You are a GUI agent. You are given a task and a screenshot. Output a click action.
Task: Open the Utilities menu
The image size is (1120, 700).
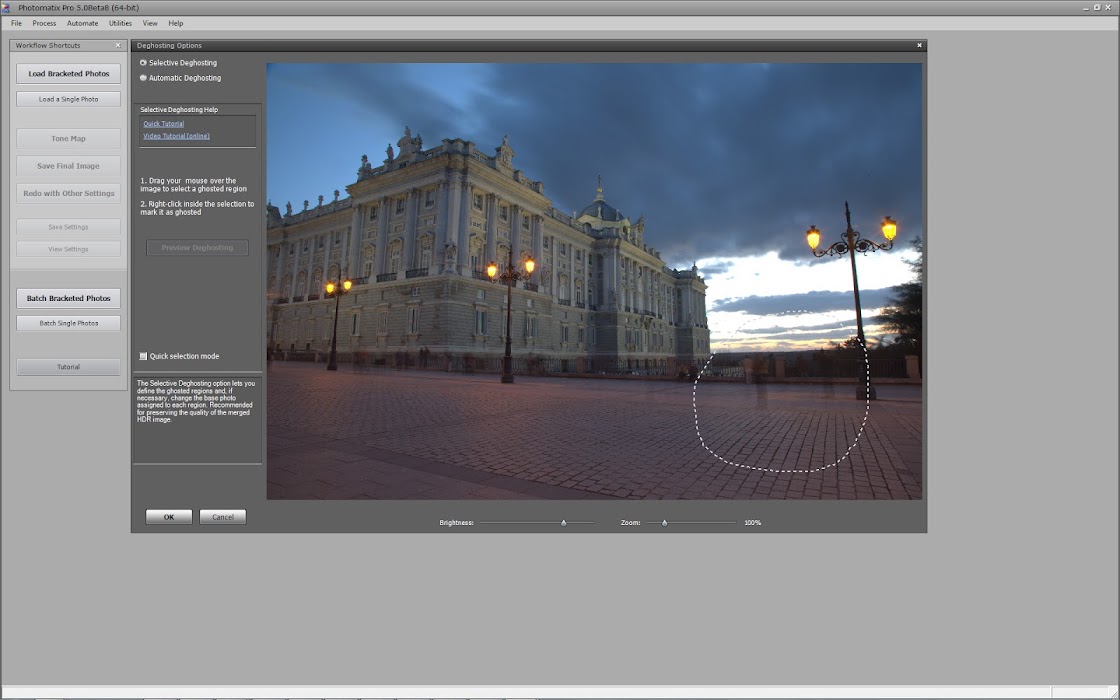[120, 24]
